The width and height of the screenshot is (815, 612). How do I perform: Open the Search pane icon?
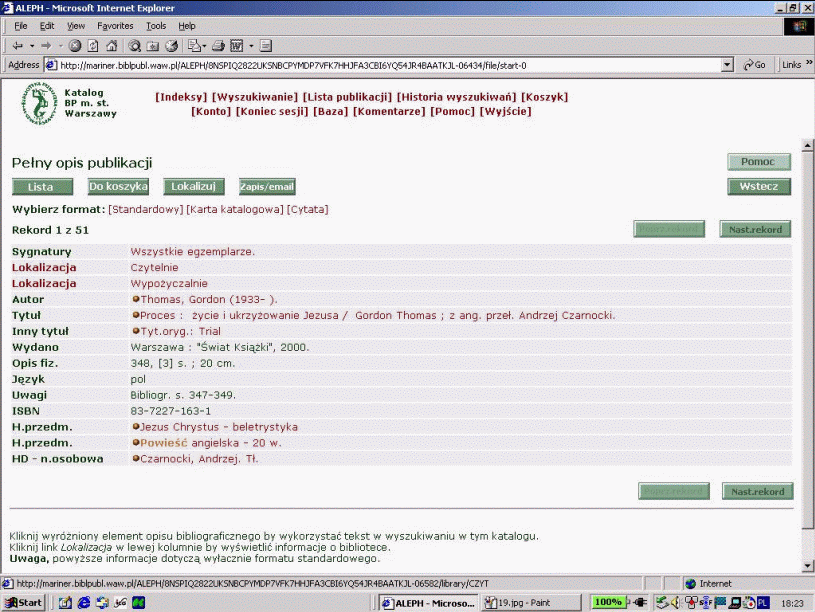coord(134,45)
